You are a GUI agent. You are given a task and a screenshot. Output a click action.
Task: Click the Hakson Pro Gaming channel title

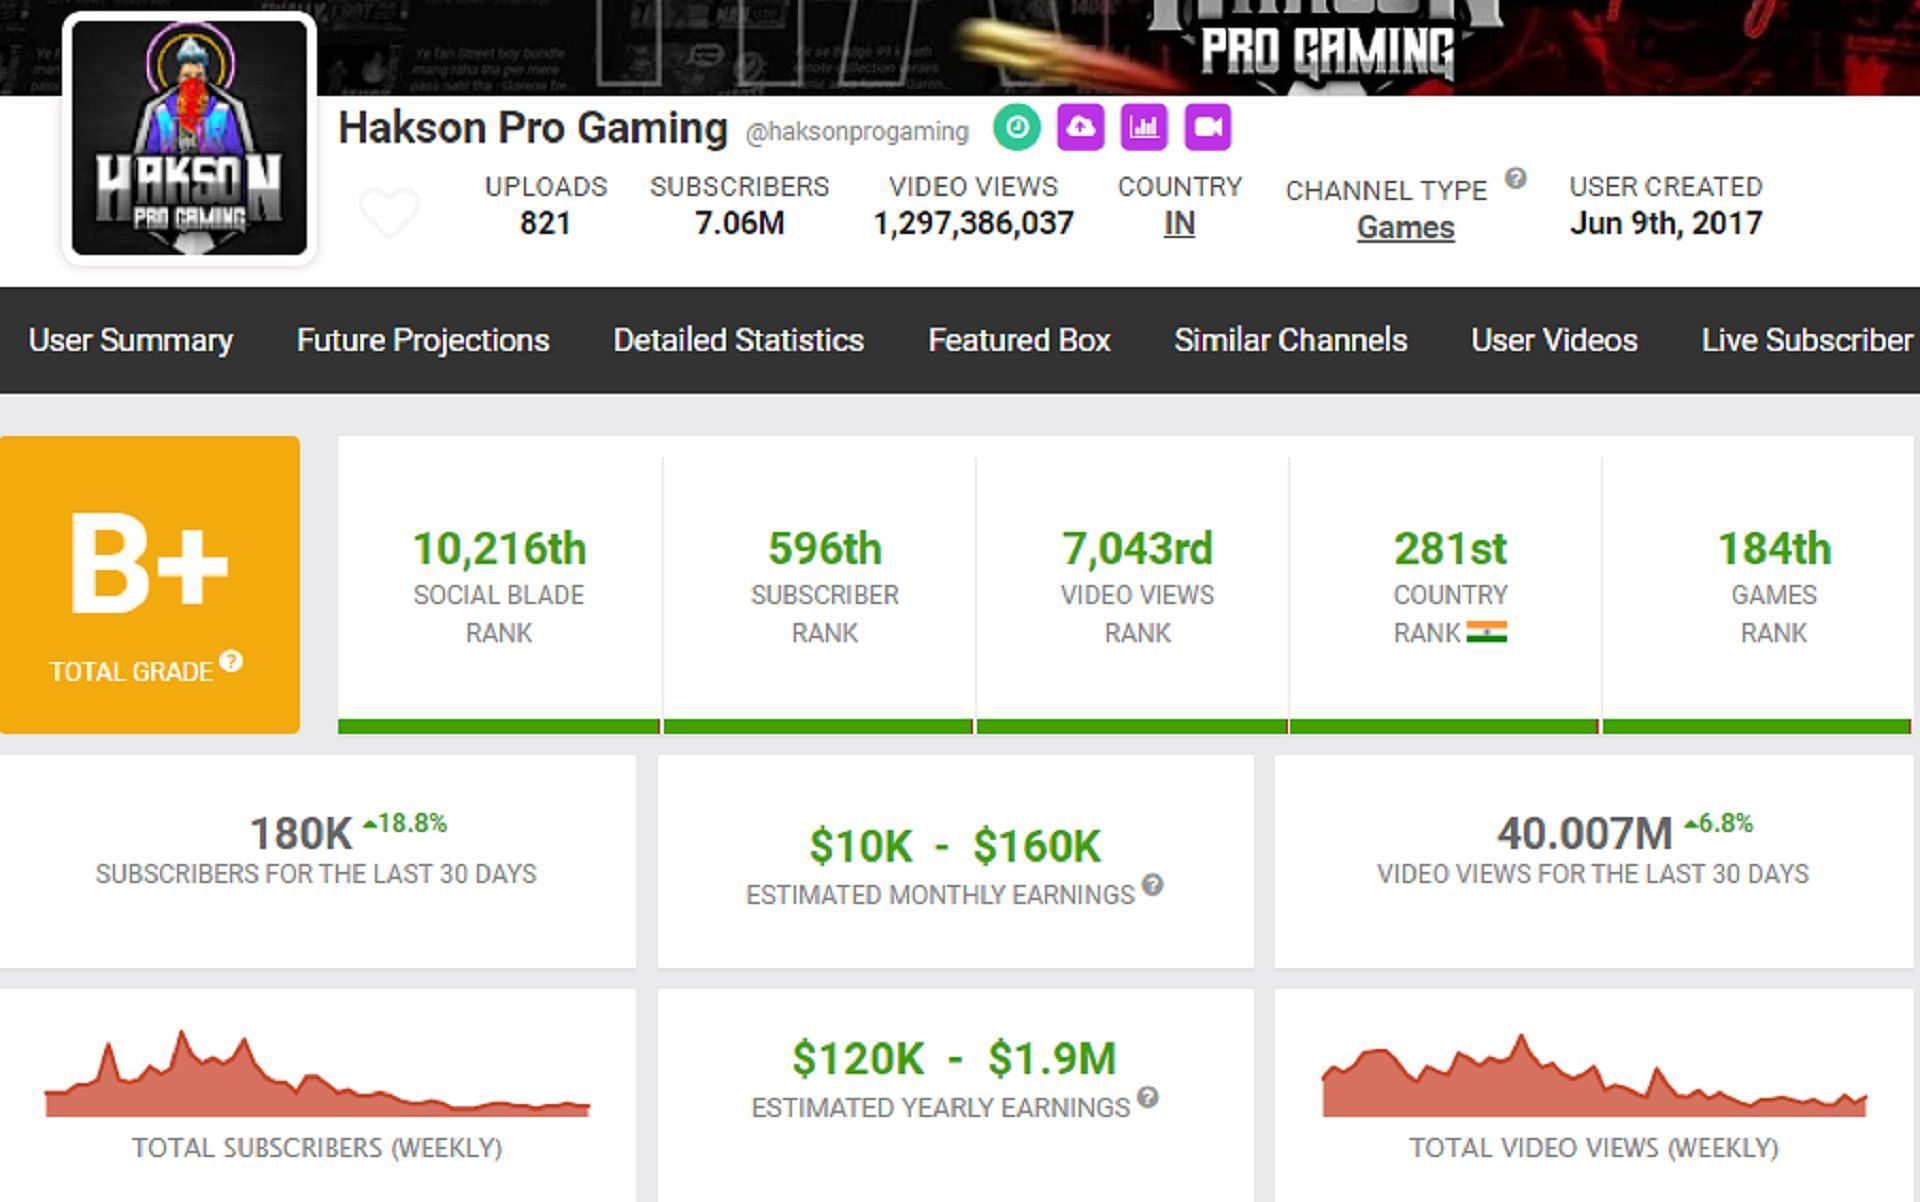[x=533, y=128]
